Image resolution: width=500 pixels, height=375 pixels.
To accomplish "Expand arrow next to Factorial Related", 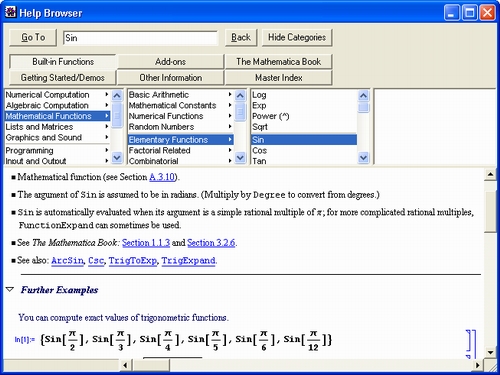I will tap(230, 150).
